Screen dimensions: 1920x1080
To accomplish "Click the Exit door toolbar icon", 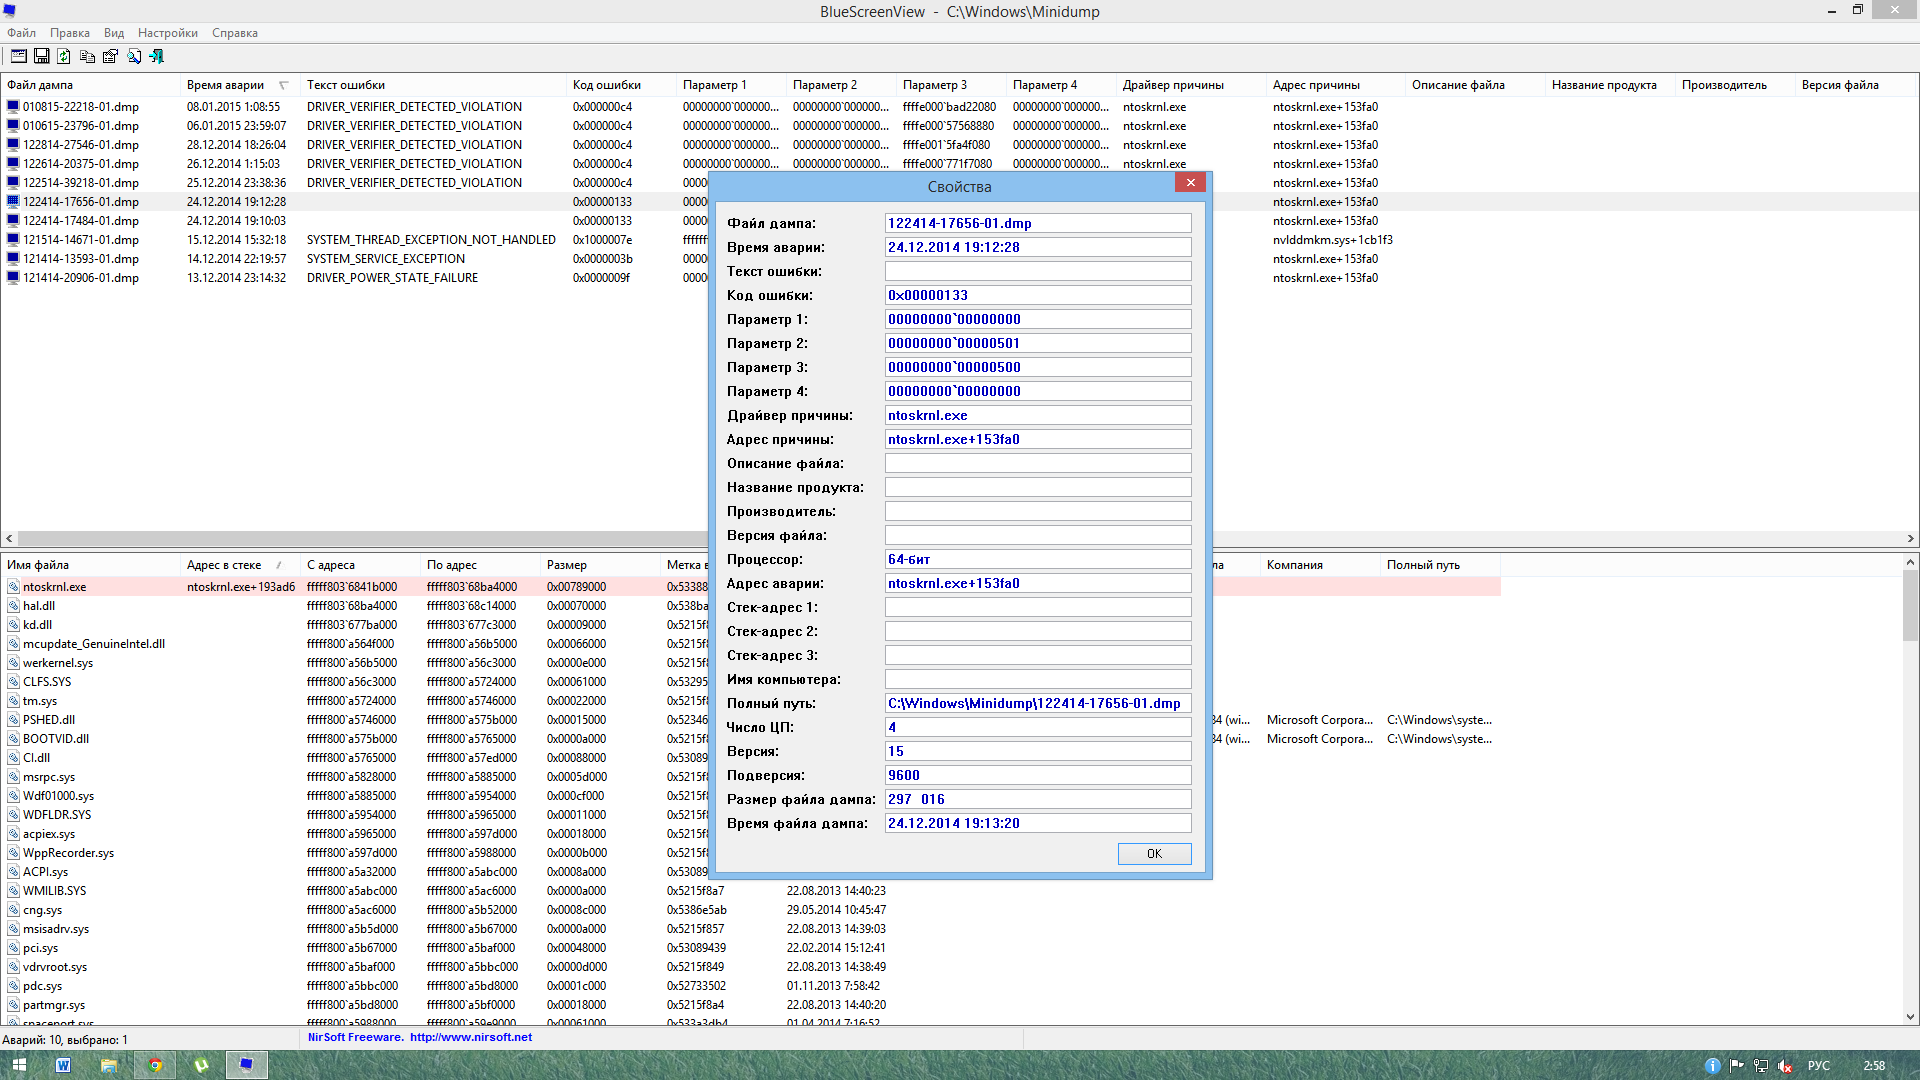I will 157,57.
